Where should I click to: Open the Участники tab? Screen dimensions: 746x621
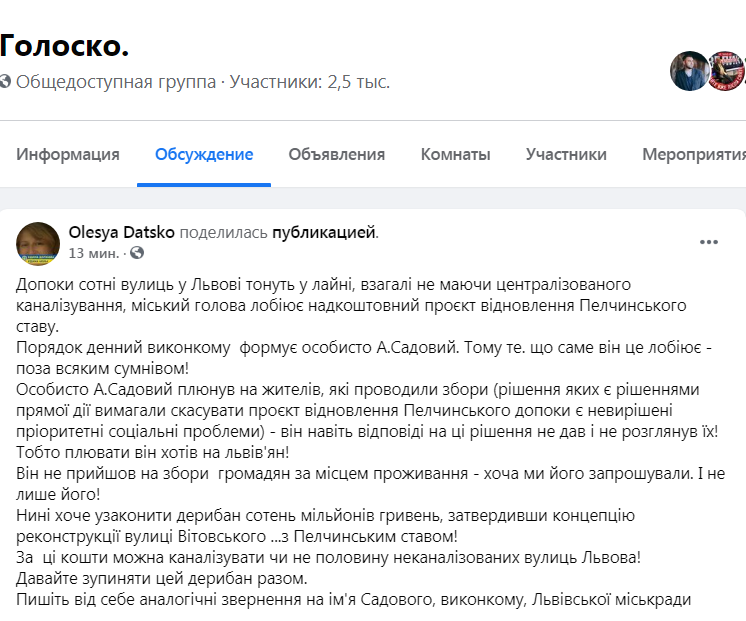566,154
